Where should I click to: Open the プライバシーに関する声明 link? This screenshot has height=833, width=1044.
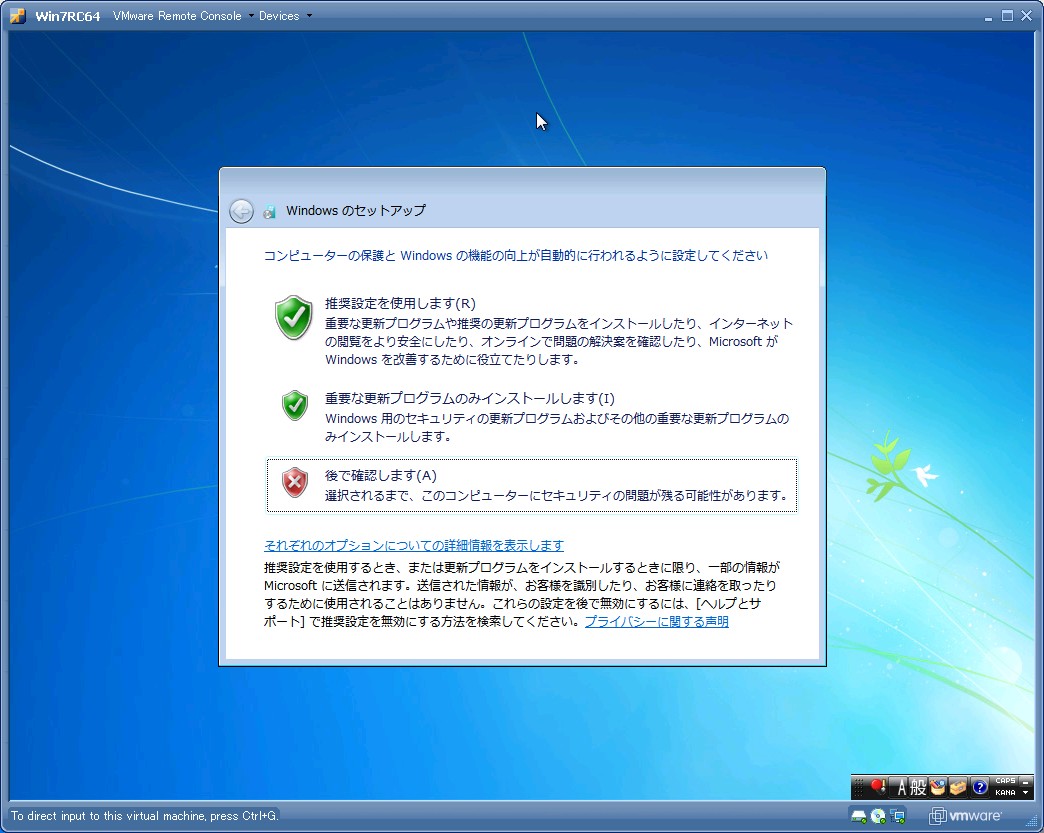pyautogui.click(x=656, y=621)
